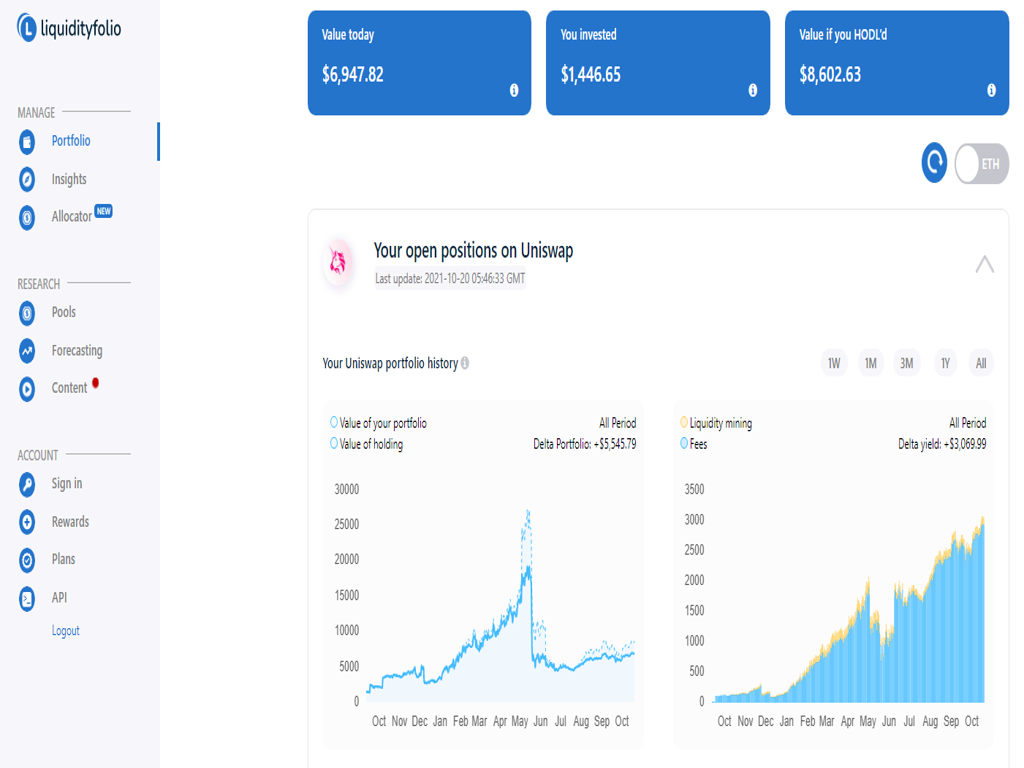
Task: Open Insights via its compass icon
Action: point(27,180)
